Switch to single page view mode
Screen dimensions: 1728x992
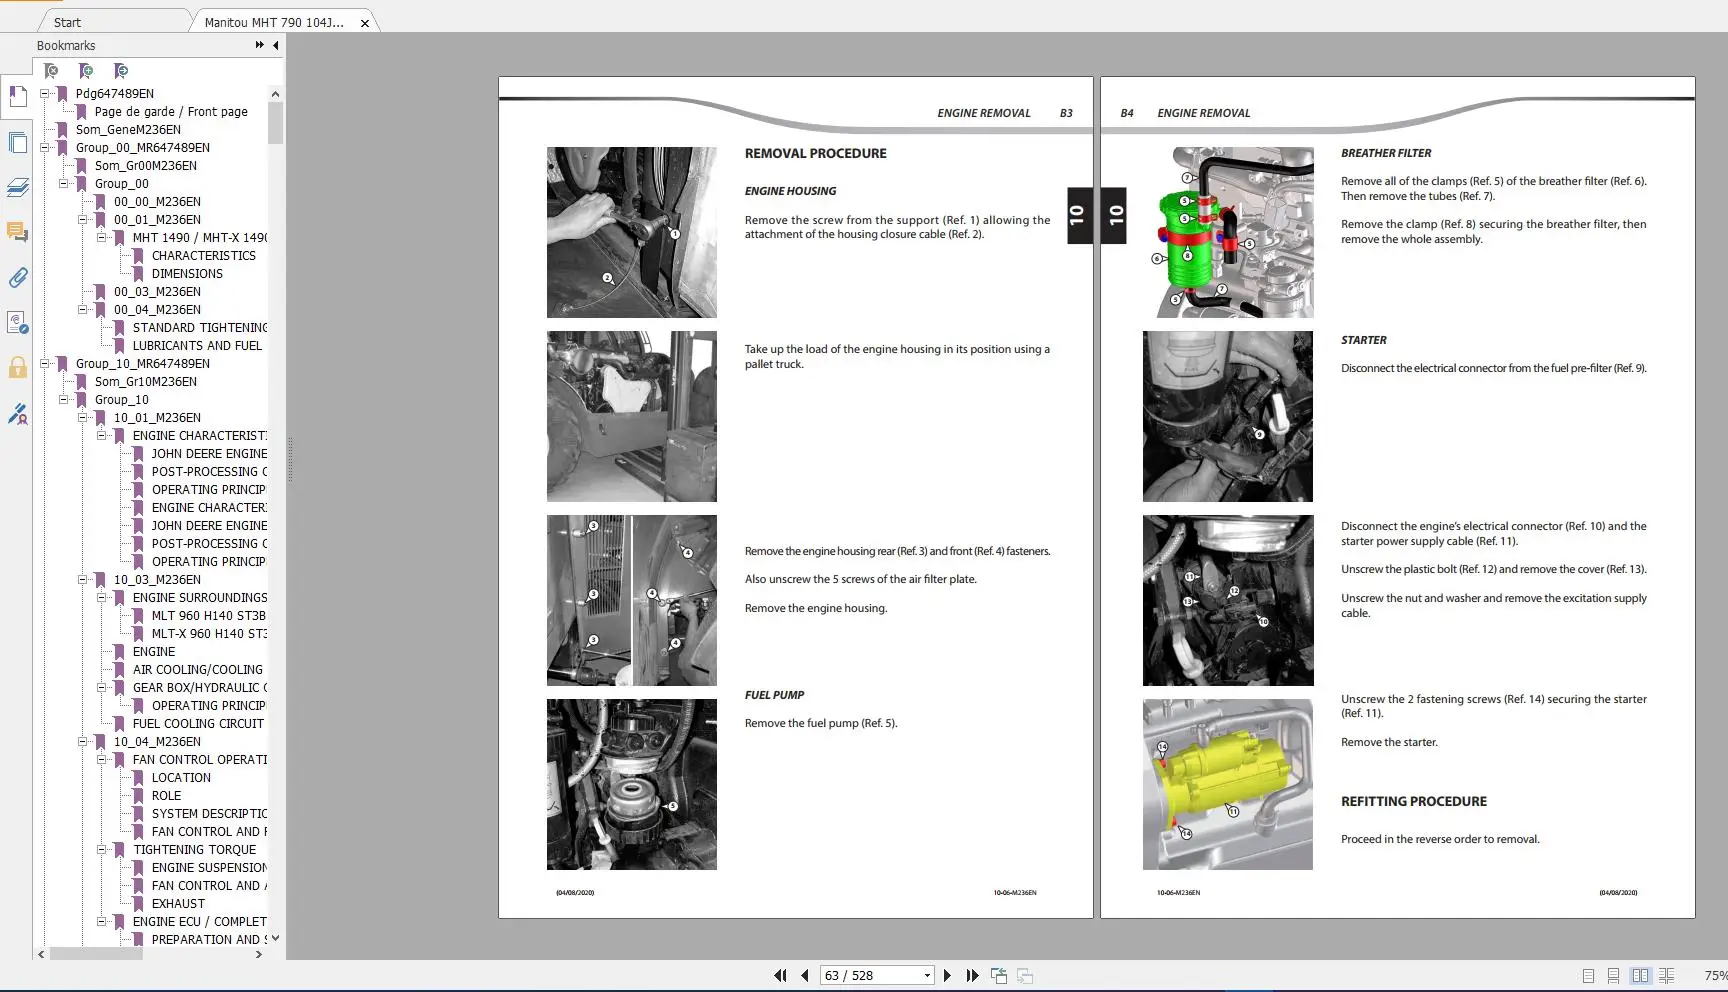[1588, 976]
